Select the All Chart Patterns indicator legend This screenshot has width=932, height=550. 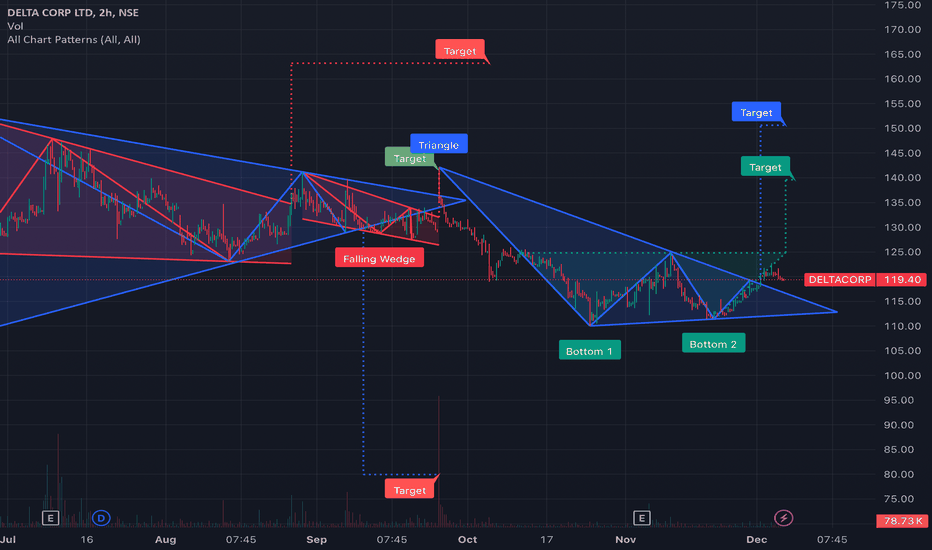coord(74,40)
